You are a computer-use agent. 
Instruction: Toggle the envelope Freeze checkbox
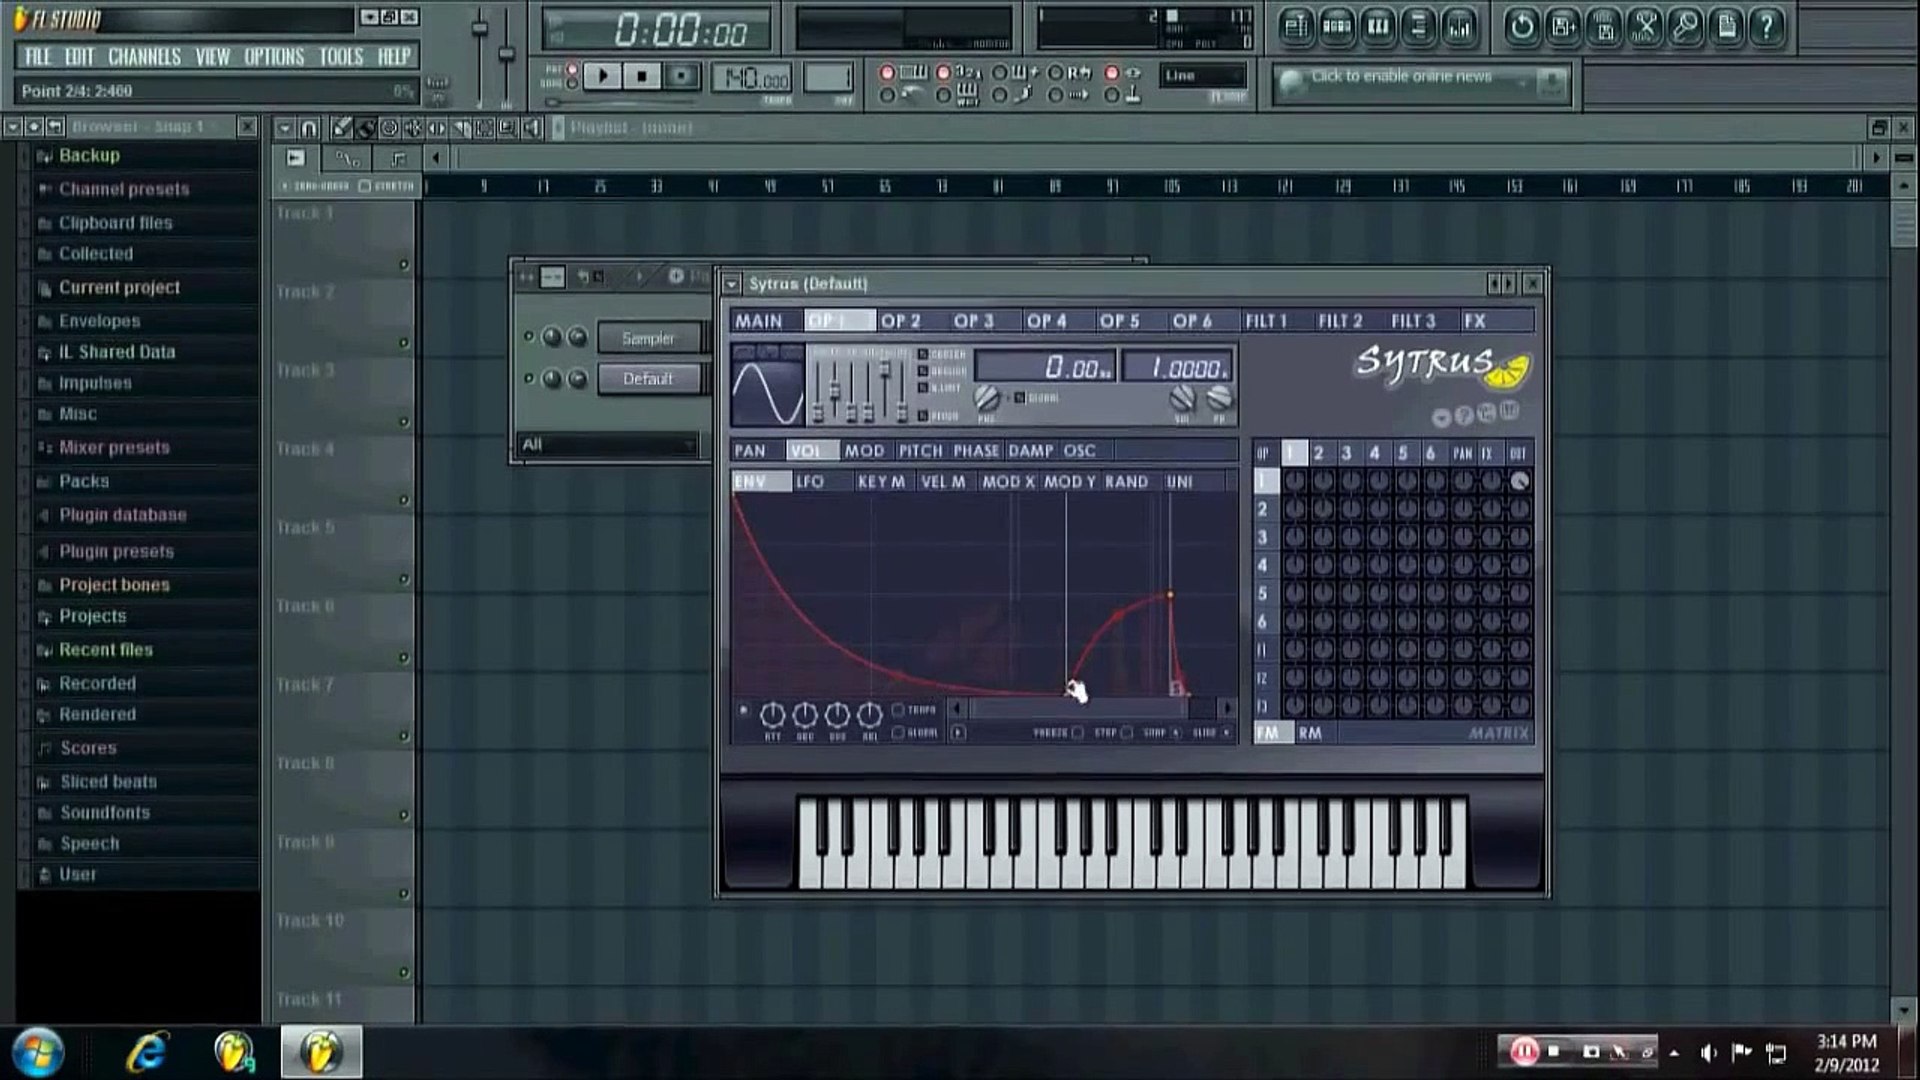pos(1078,733)
